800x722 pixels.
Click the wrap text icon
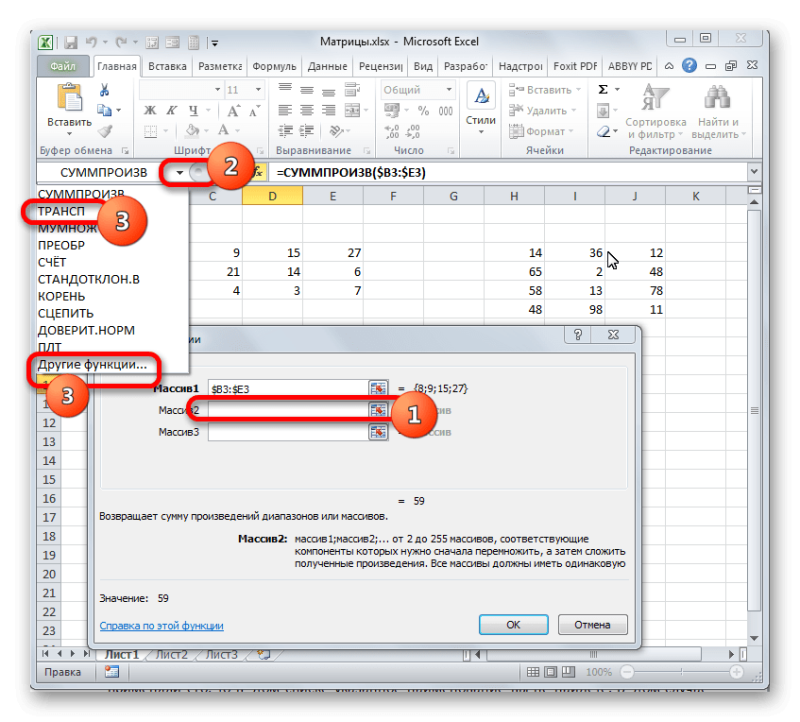point(352,89)
